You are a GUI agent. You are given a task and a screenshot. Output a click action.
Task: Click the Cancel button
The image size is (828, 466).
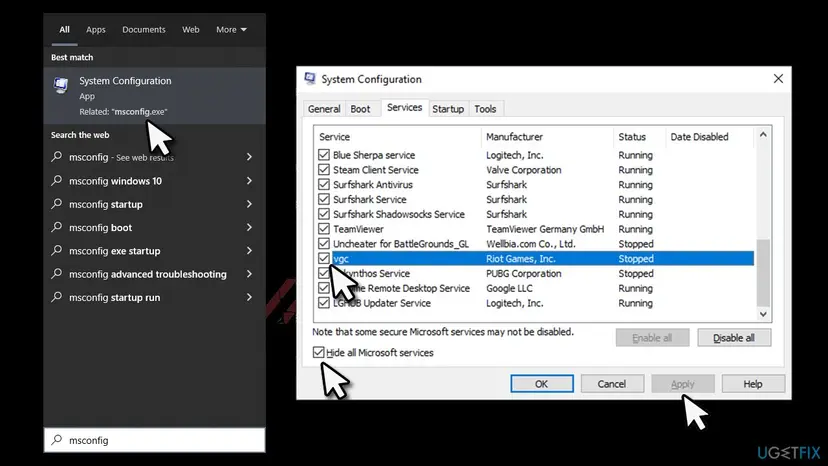612,384
